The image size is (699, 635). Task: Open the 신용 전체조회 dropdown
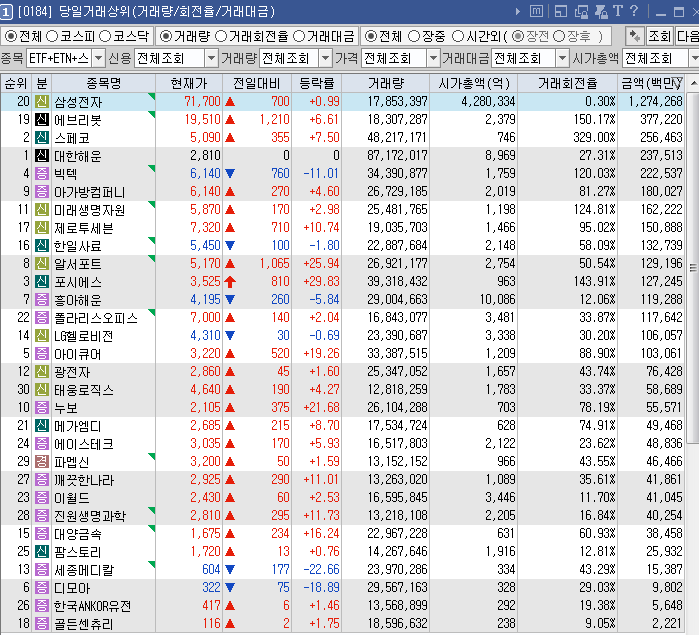pyautogui.click(x=211, y=58)
